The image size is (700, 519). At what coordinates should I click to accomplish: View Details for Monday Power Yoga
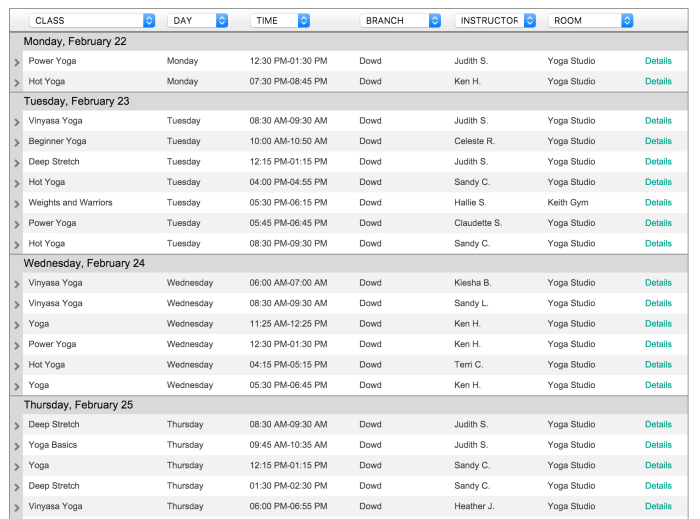tap(658, 61)
